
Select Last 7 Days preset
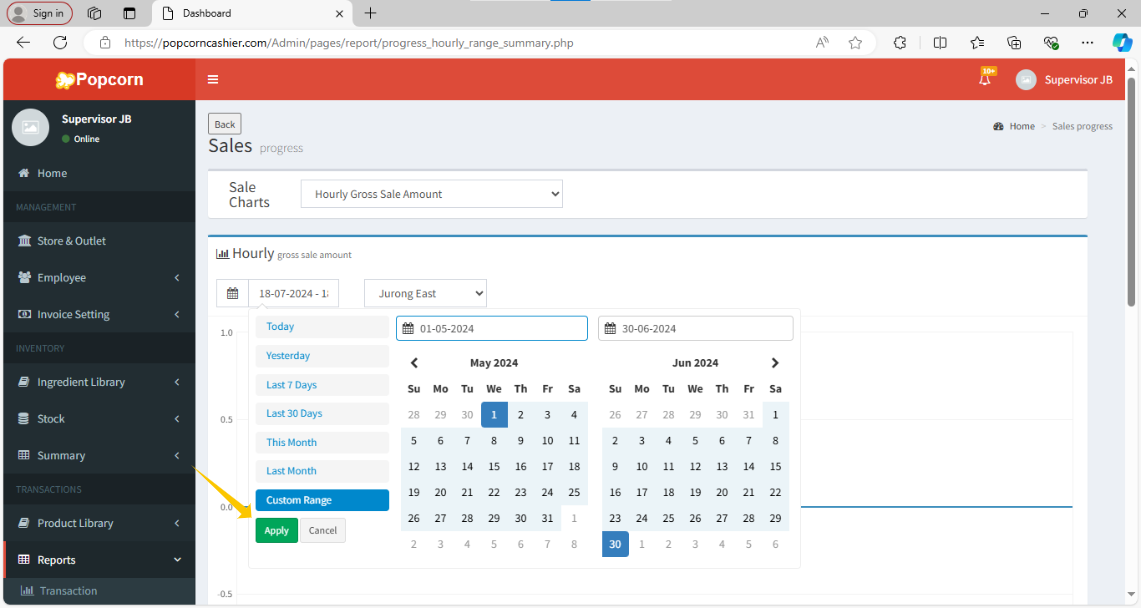pyautogui.click(x=322, y=385)
